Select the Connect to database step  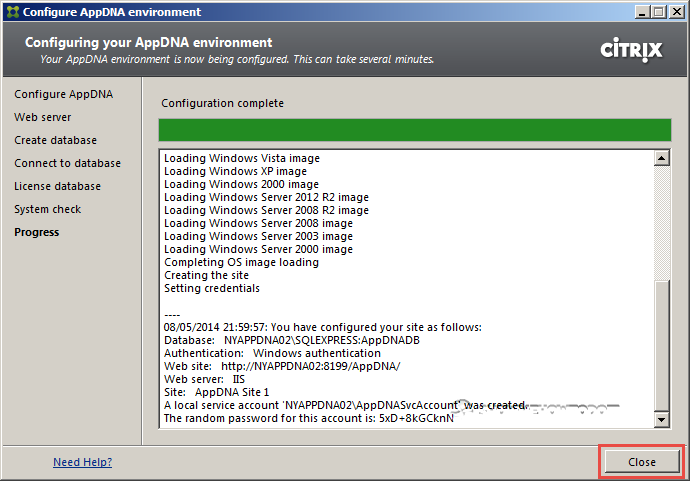click(x=67, y=163)
